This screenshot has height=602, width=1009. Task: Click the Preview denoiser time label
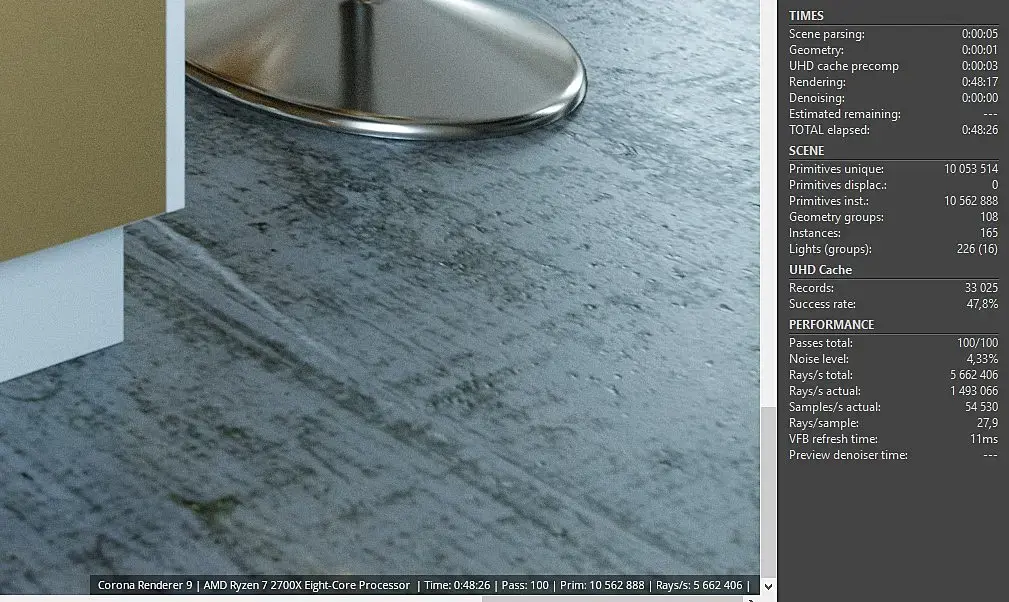point(848,455)
